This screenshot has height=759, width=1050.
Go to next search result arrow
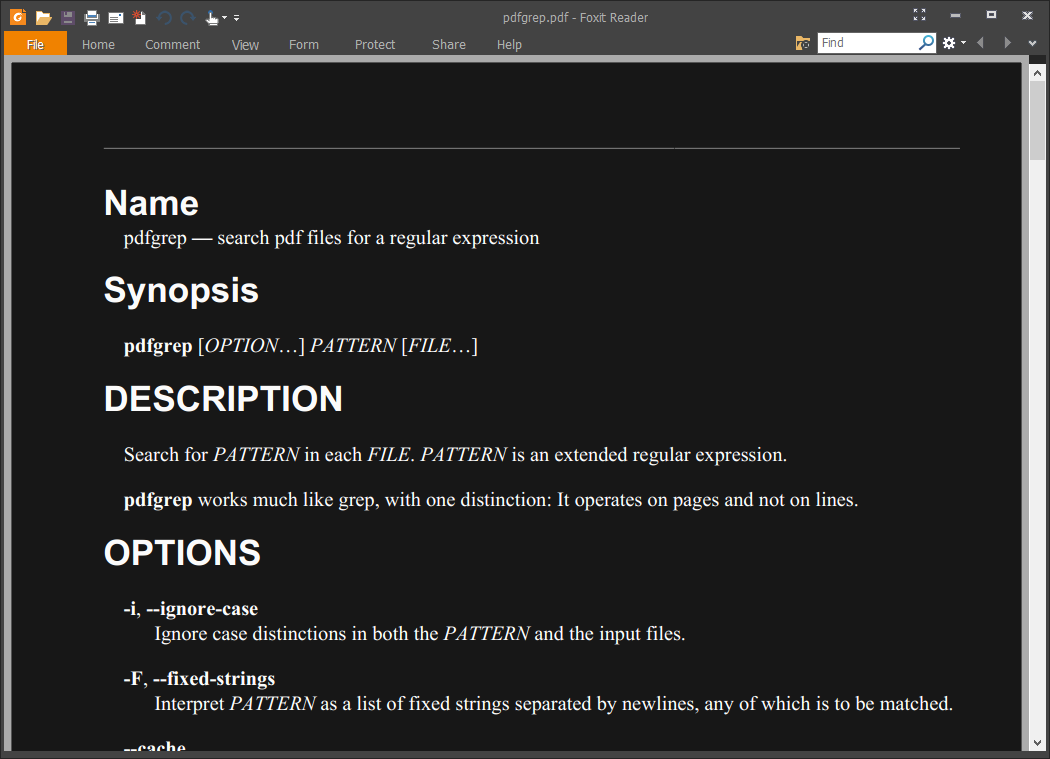pos(1007,43)
